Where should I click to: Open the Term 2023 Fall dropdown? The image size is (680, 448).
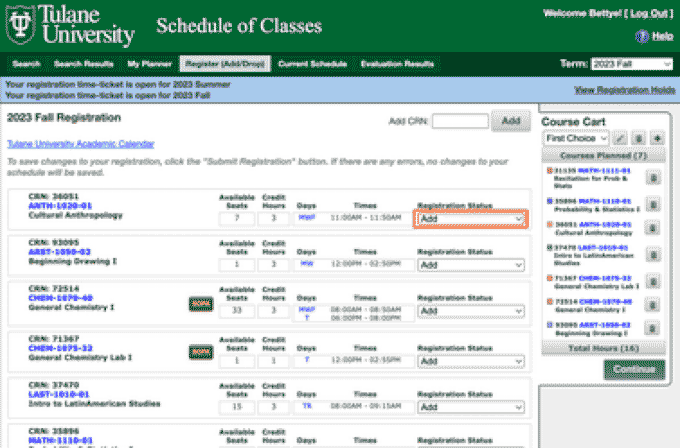(631, 64)
